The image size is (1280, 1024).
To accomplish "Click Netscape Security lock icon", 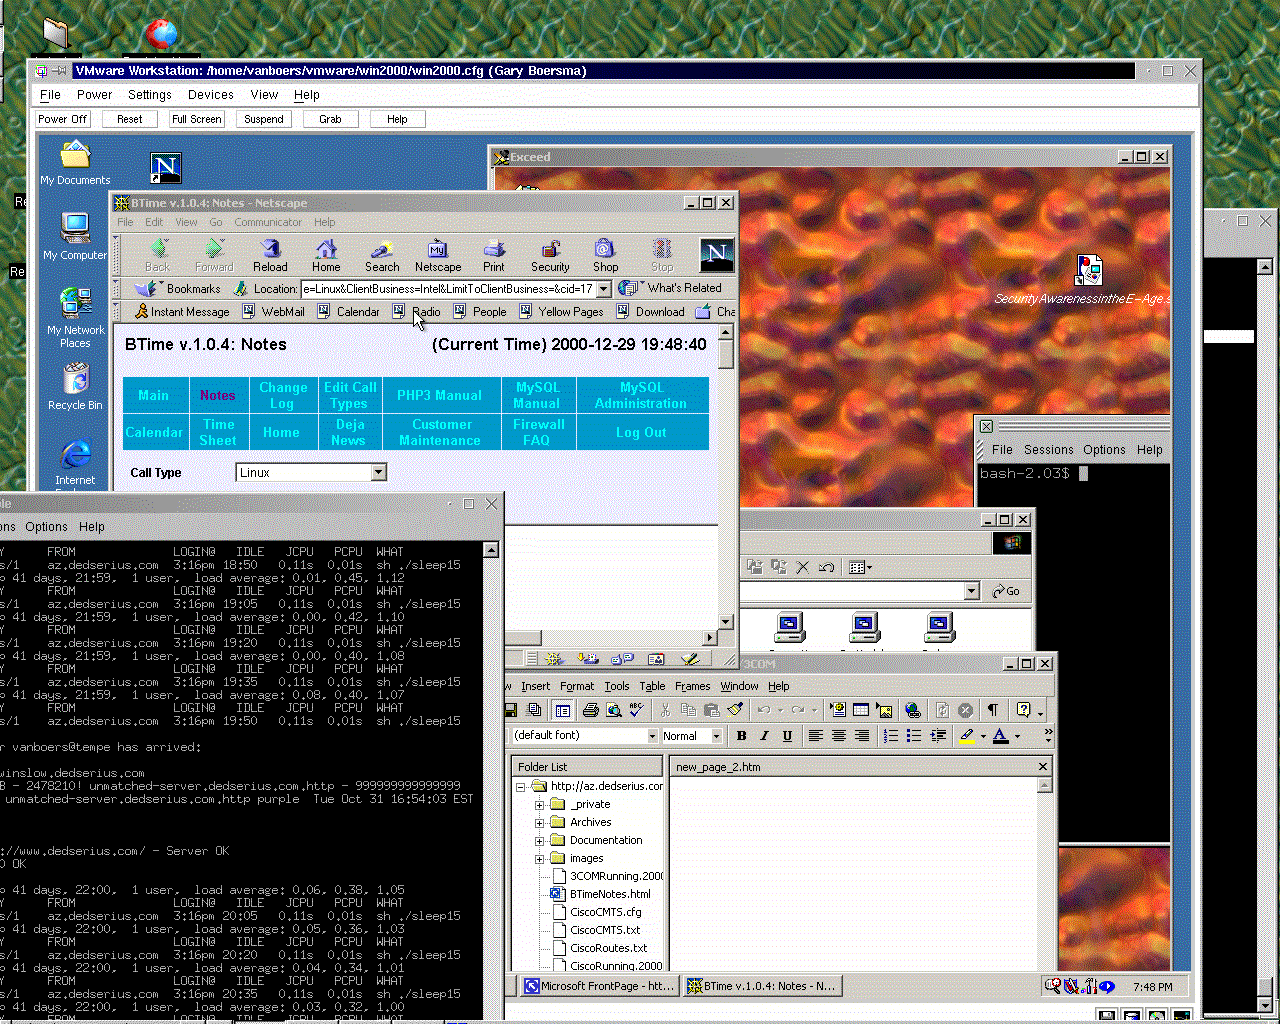I will pos(550,249).
